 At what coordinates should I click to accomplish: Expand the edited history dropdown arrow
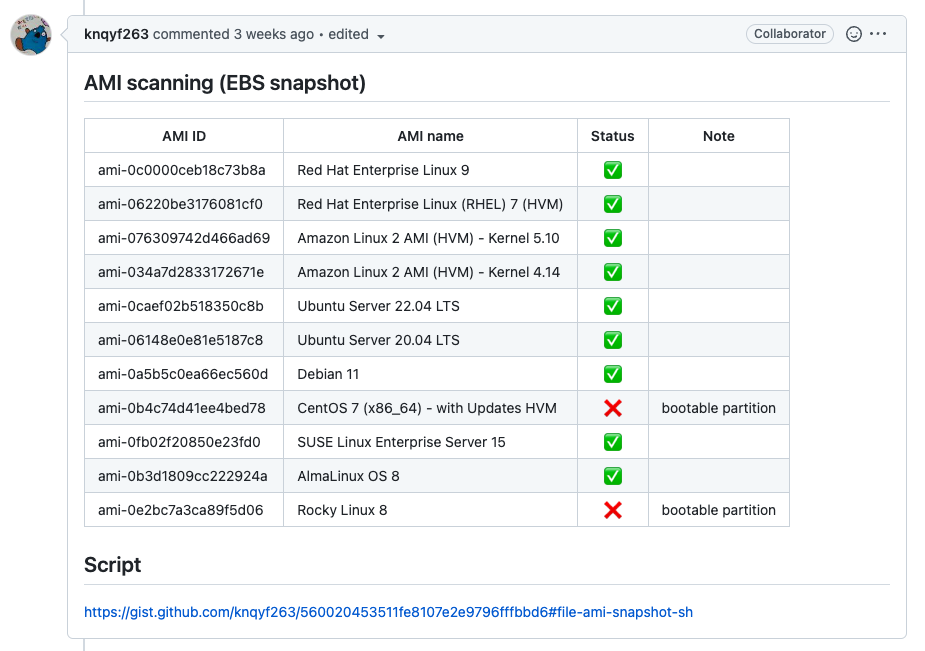pyautogui.click(x=381, y=37)
